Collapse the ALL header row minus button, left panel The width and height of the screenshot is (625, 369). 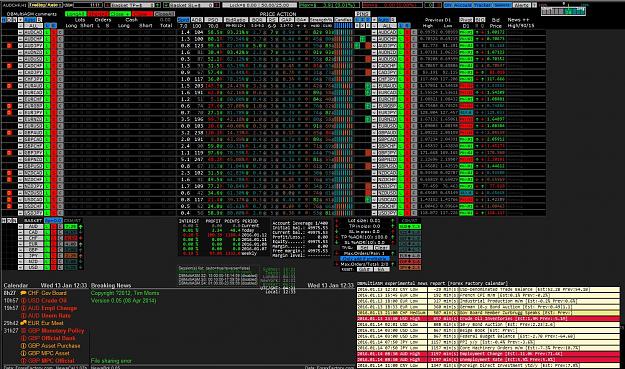20,26
